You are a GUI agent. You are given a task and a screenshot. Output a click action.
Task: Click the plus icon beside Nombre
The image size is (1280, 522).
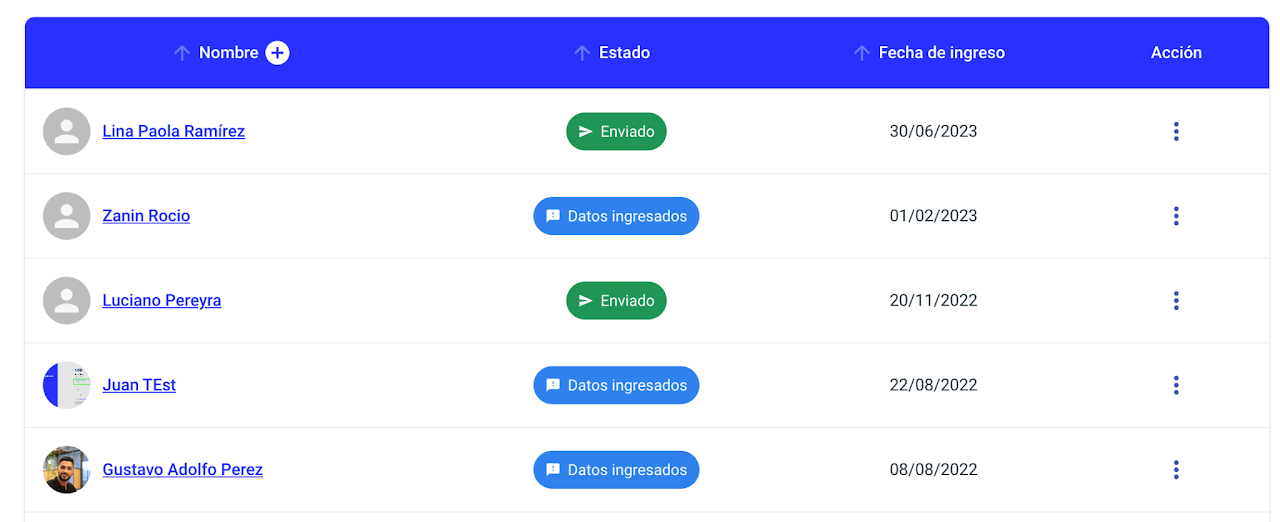click(x=277, y=53)
